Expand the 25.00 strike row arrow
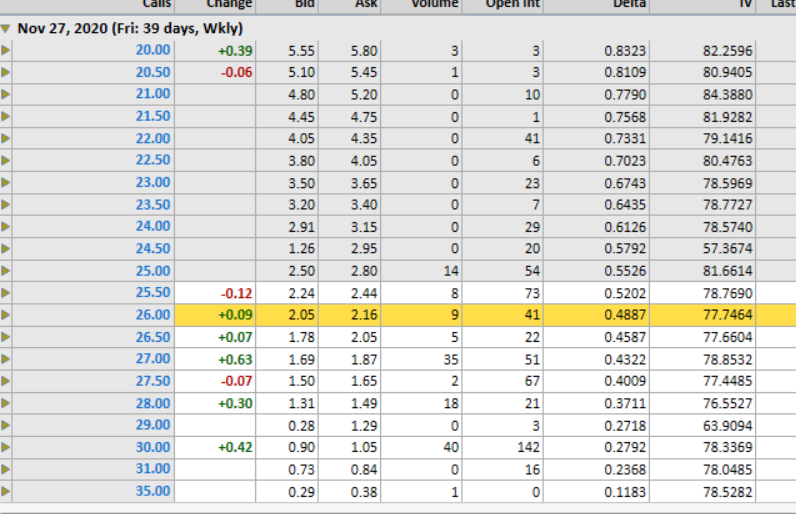Viewport: 796px width, 514px height. 6,271
